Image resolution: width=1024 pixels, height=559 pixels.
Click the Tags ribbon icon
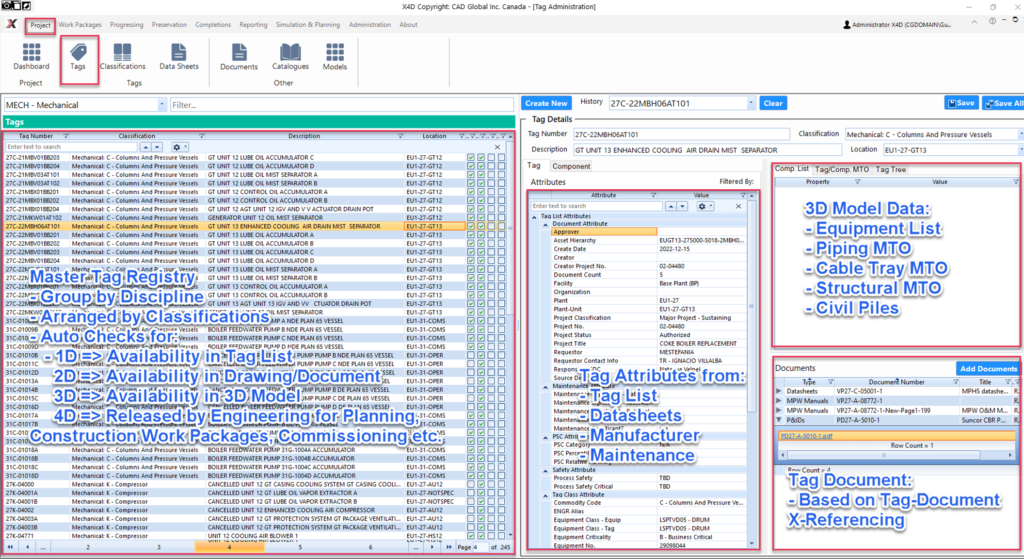pos(77,58)
